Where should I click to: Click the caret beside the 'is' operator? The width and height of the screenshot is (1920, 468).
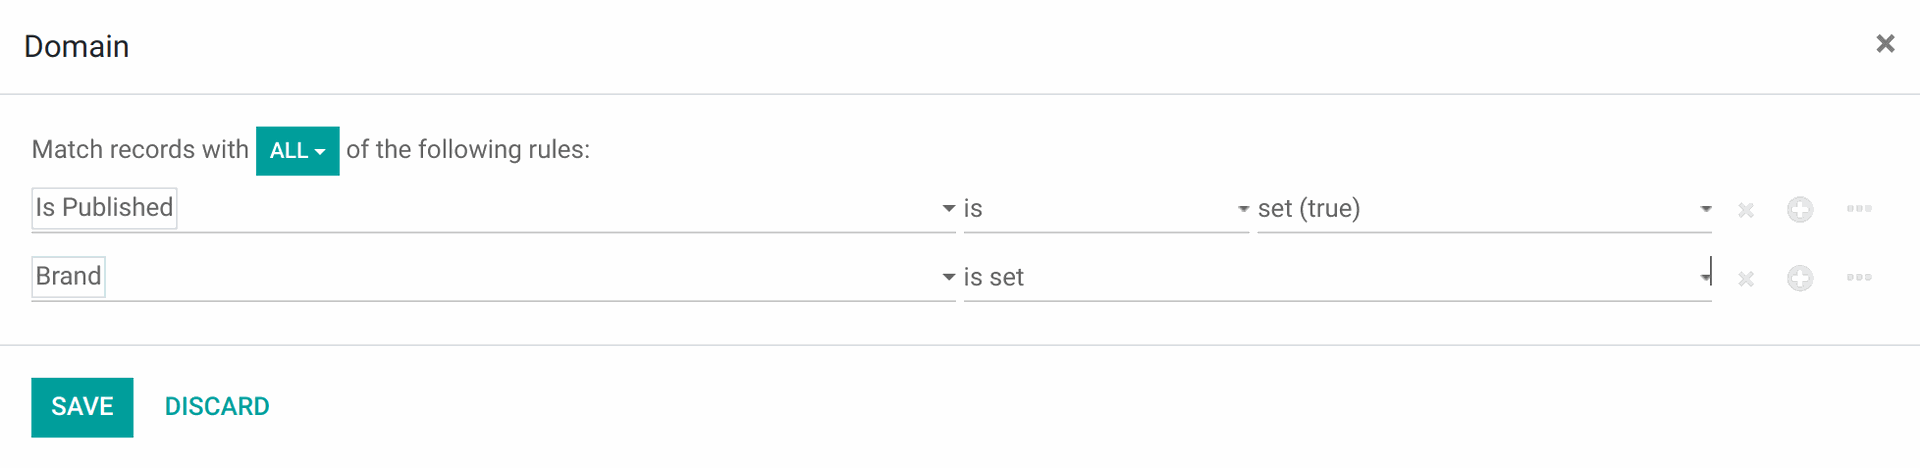click(1243, 209)
